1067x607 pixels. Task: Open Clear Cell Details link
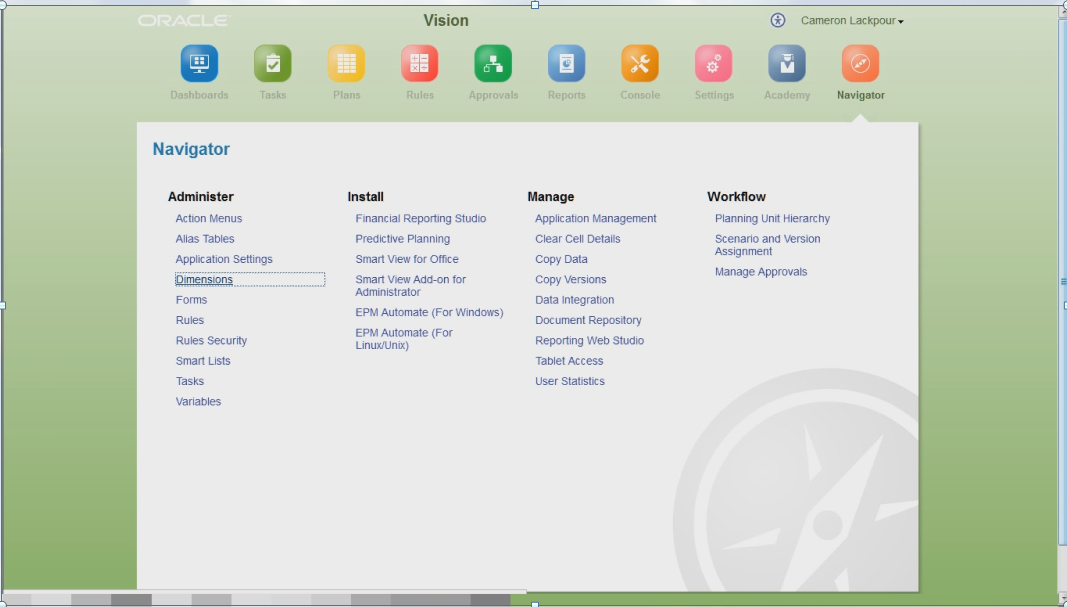(x=578, y=239)
